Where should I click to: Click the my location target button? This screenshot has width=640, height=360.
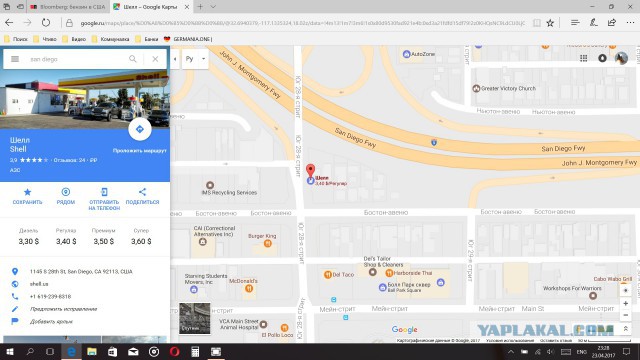pyautogui.click(x=625, y=290)
